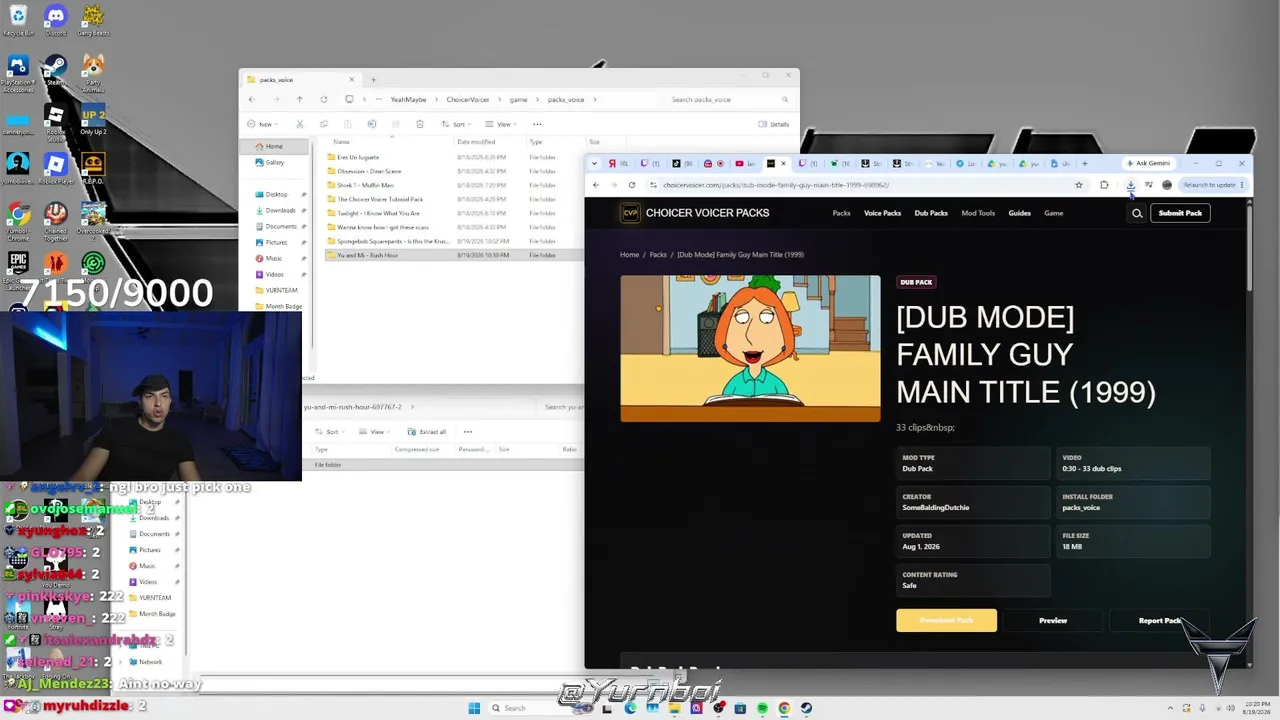This screenshot has height=720, width=1280.
Task: Click the Up arrow in File Explorer
Action: (x=299, y=99)
